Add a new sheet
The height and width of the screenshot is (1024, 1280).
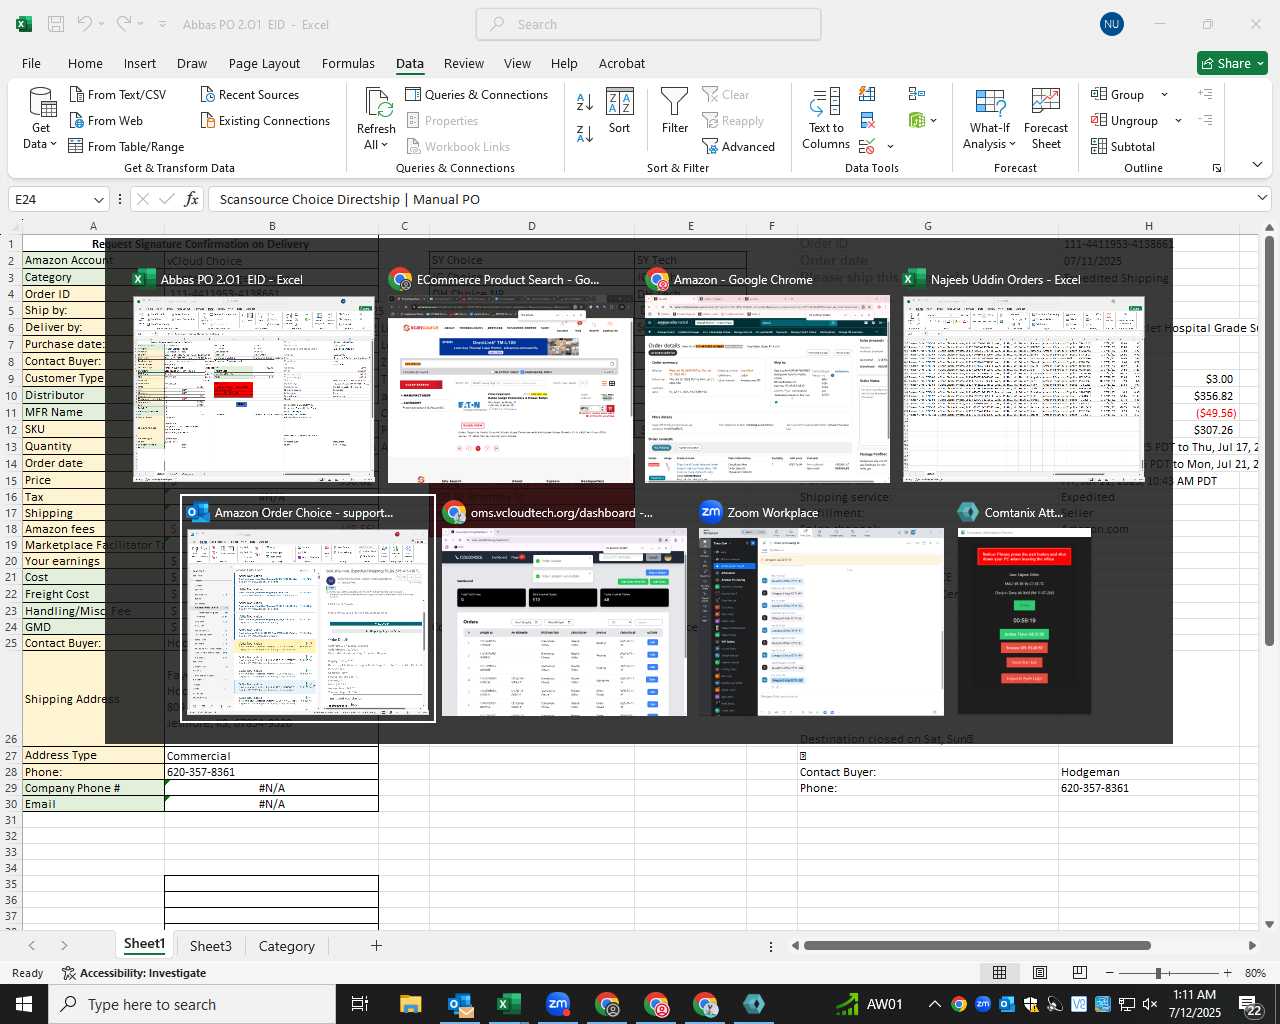[376, 945]
